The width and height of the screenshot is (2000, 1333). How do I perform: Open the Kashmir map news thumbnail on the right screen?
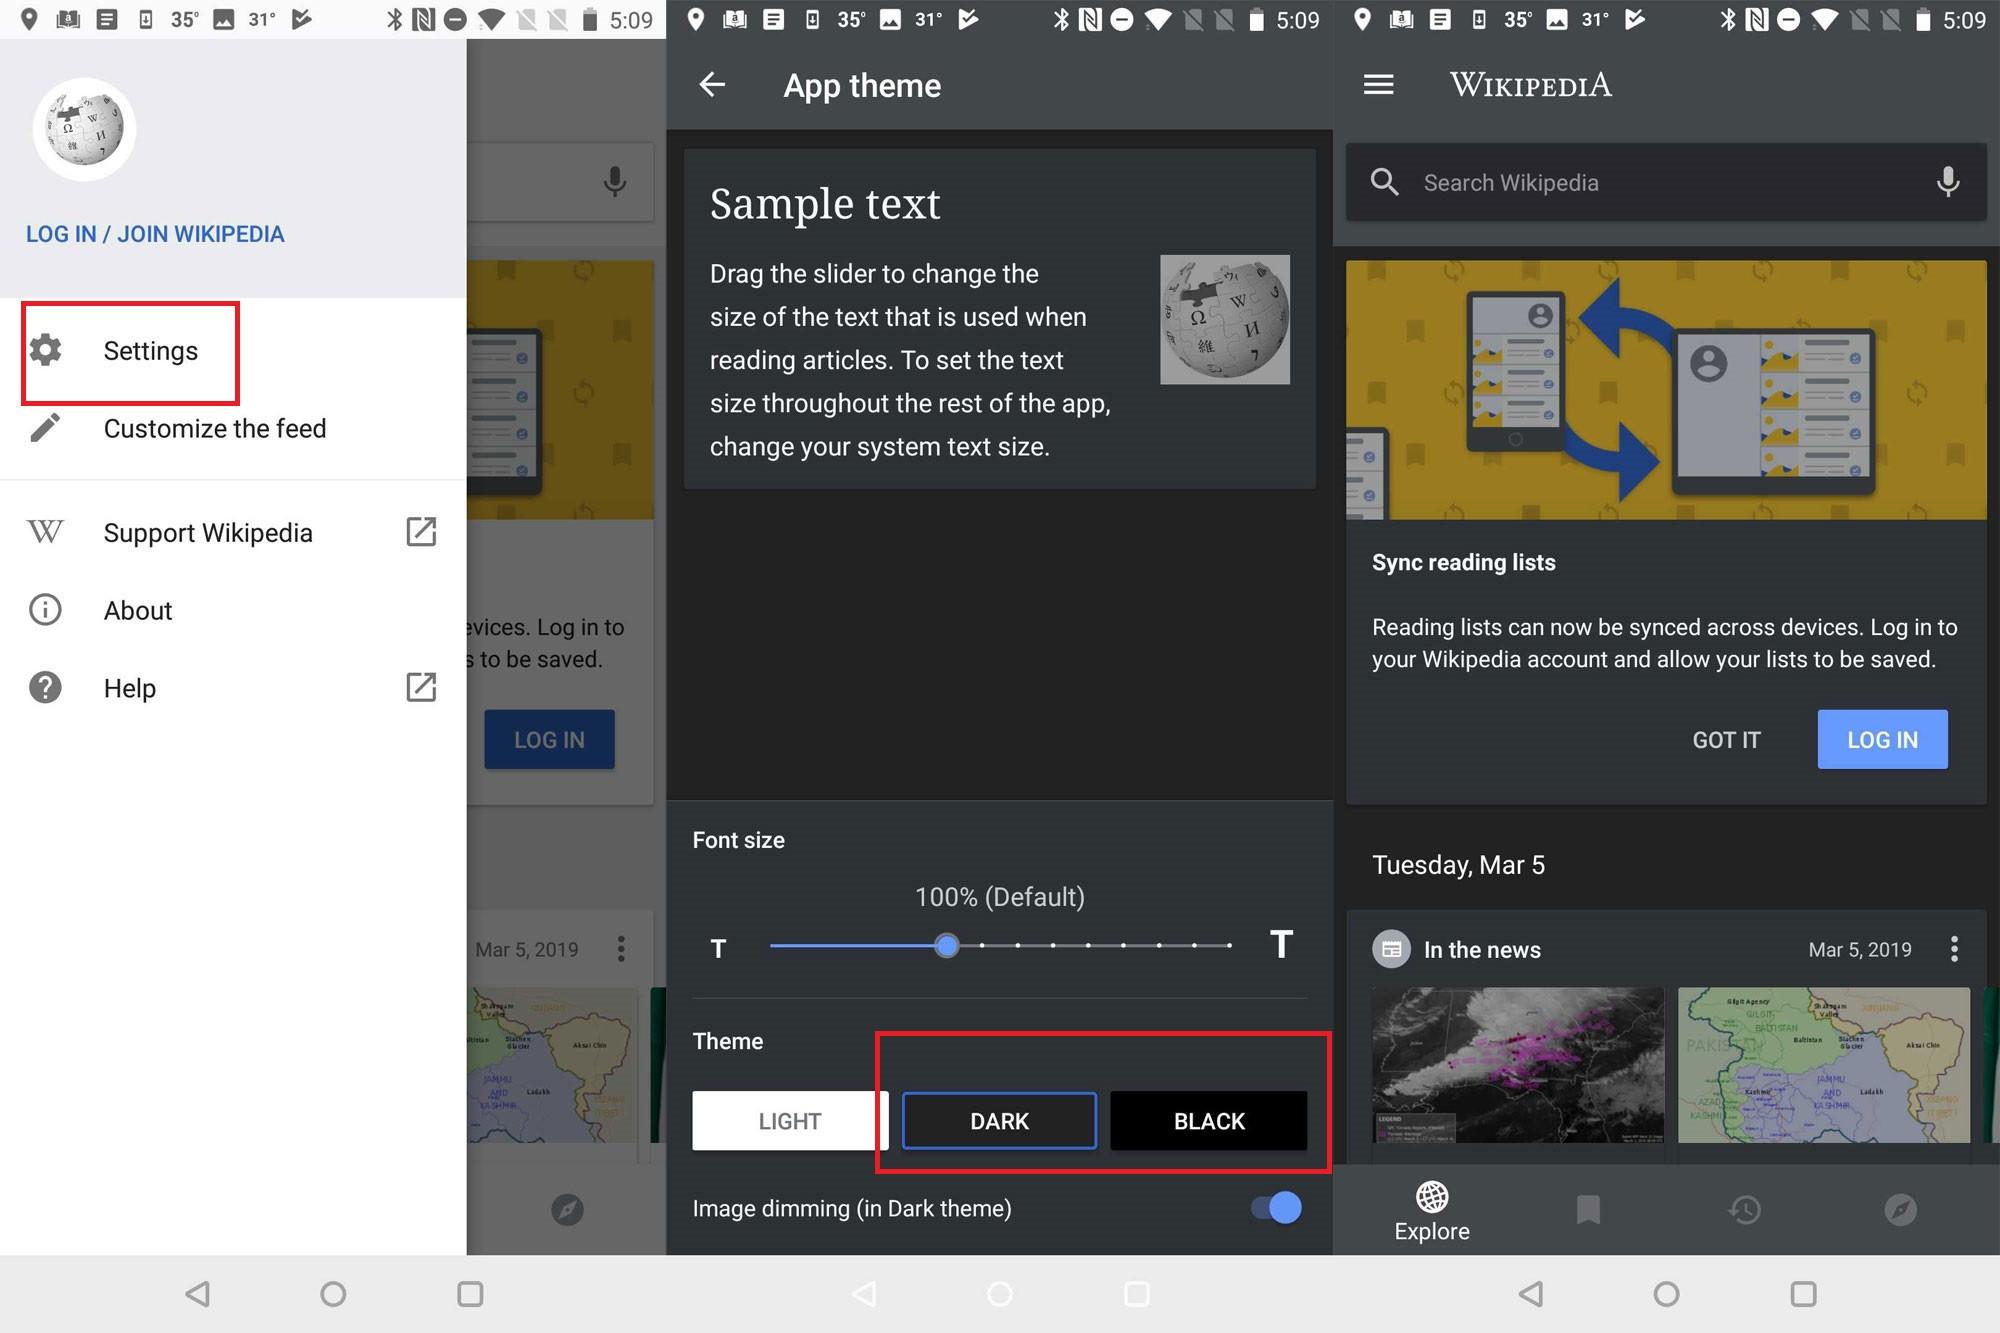coord(1824,1065)
